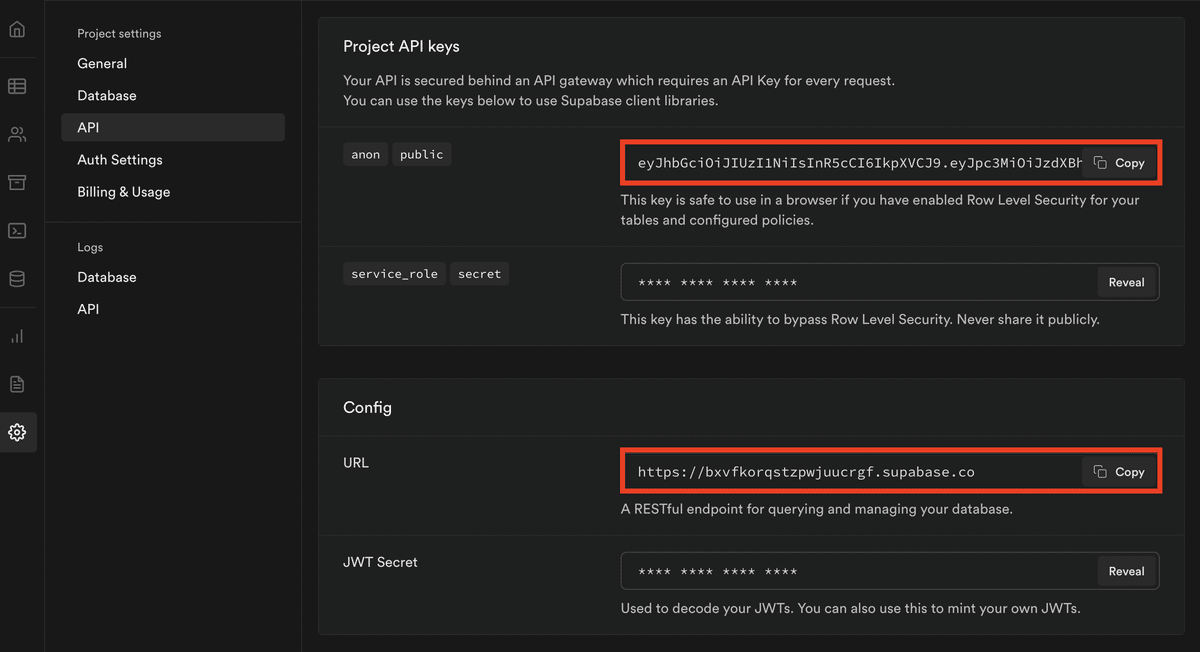Copy the project URL

click(1119, 472)
